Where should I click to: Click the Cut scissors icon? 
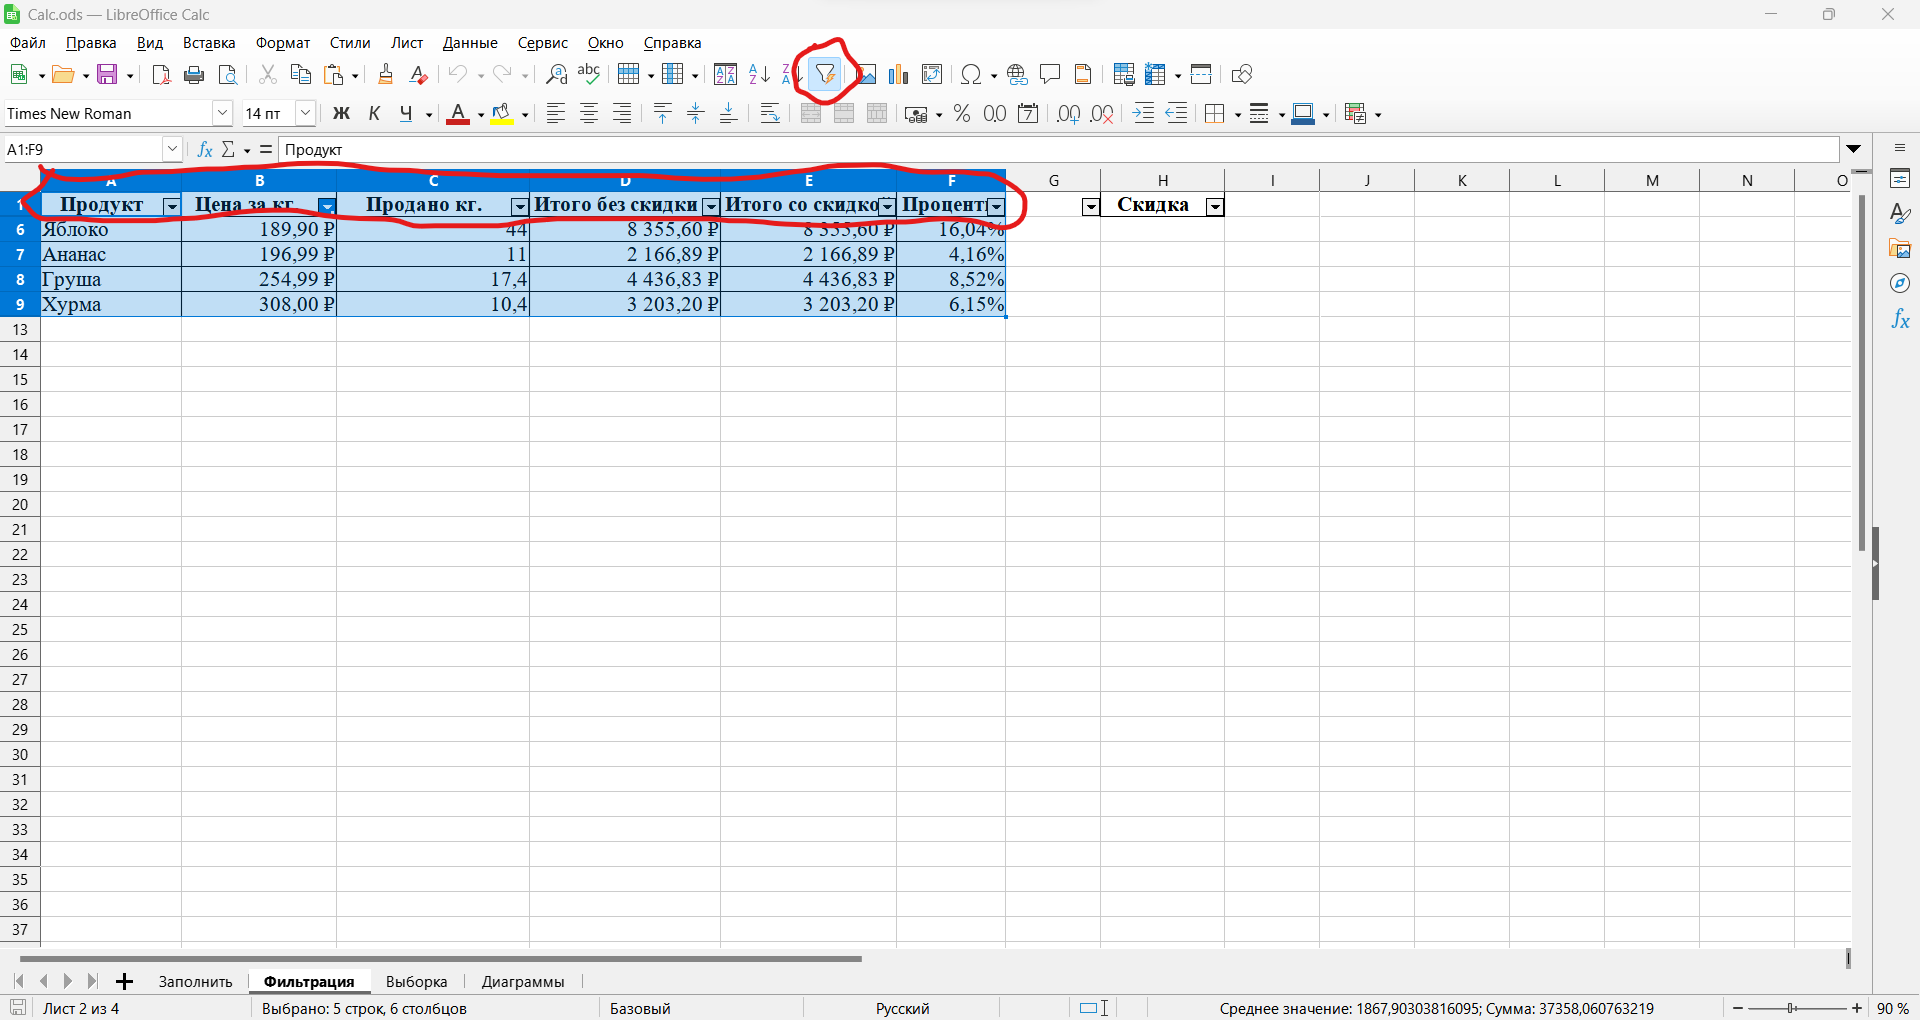coord(267,74)
